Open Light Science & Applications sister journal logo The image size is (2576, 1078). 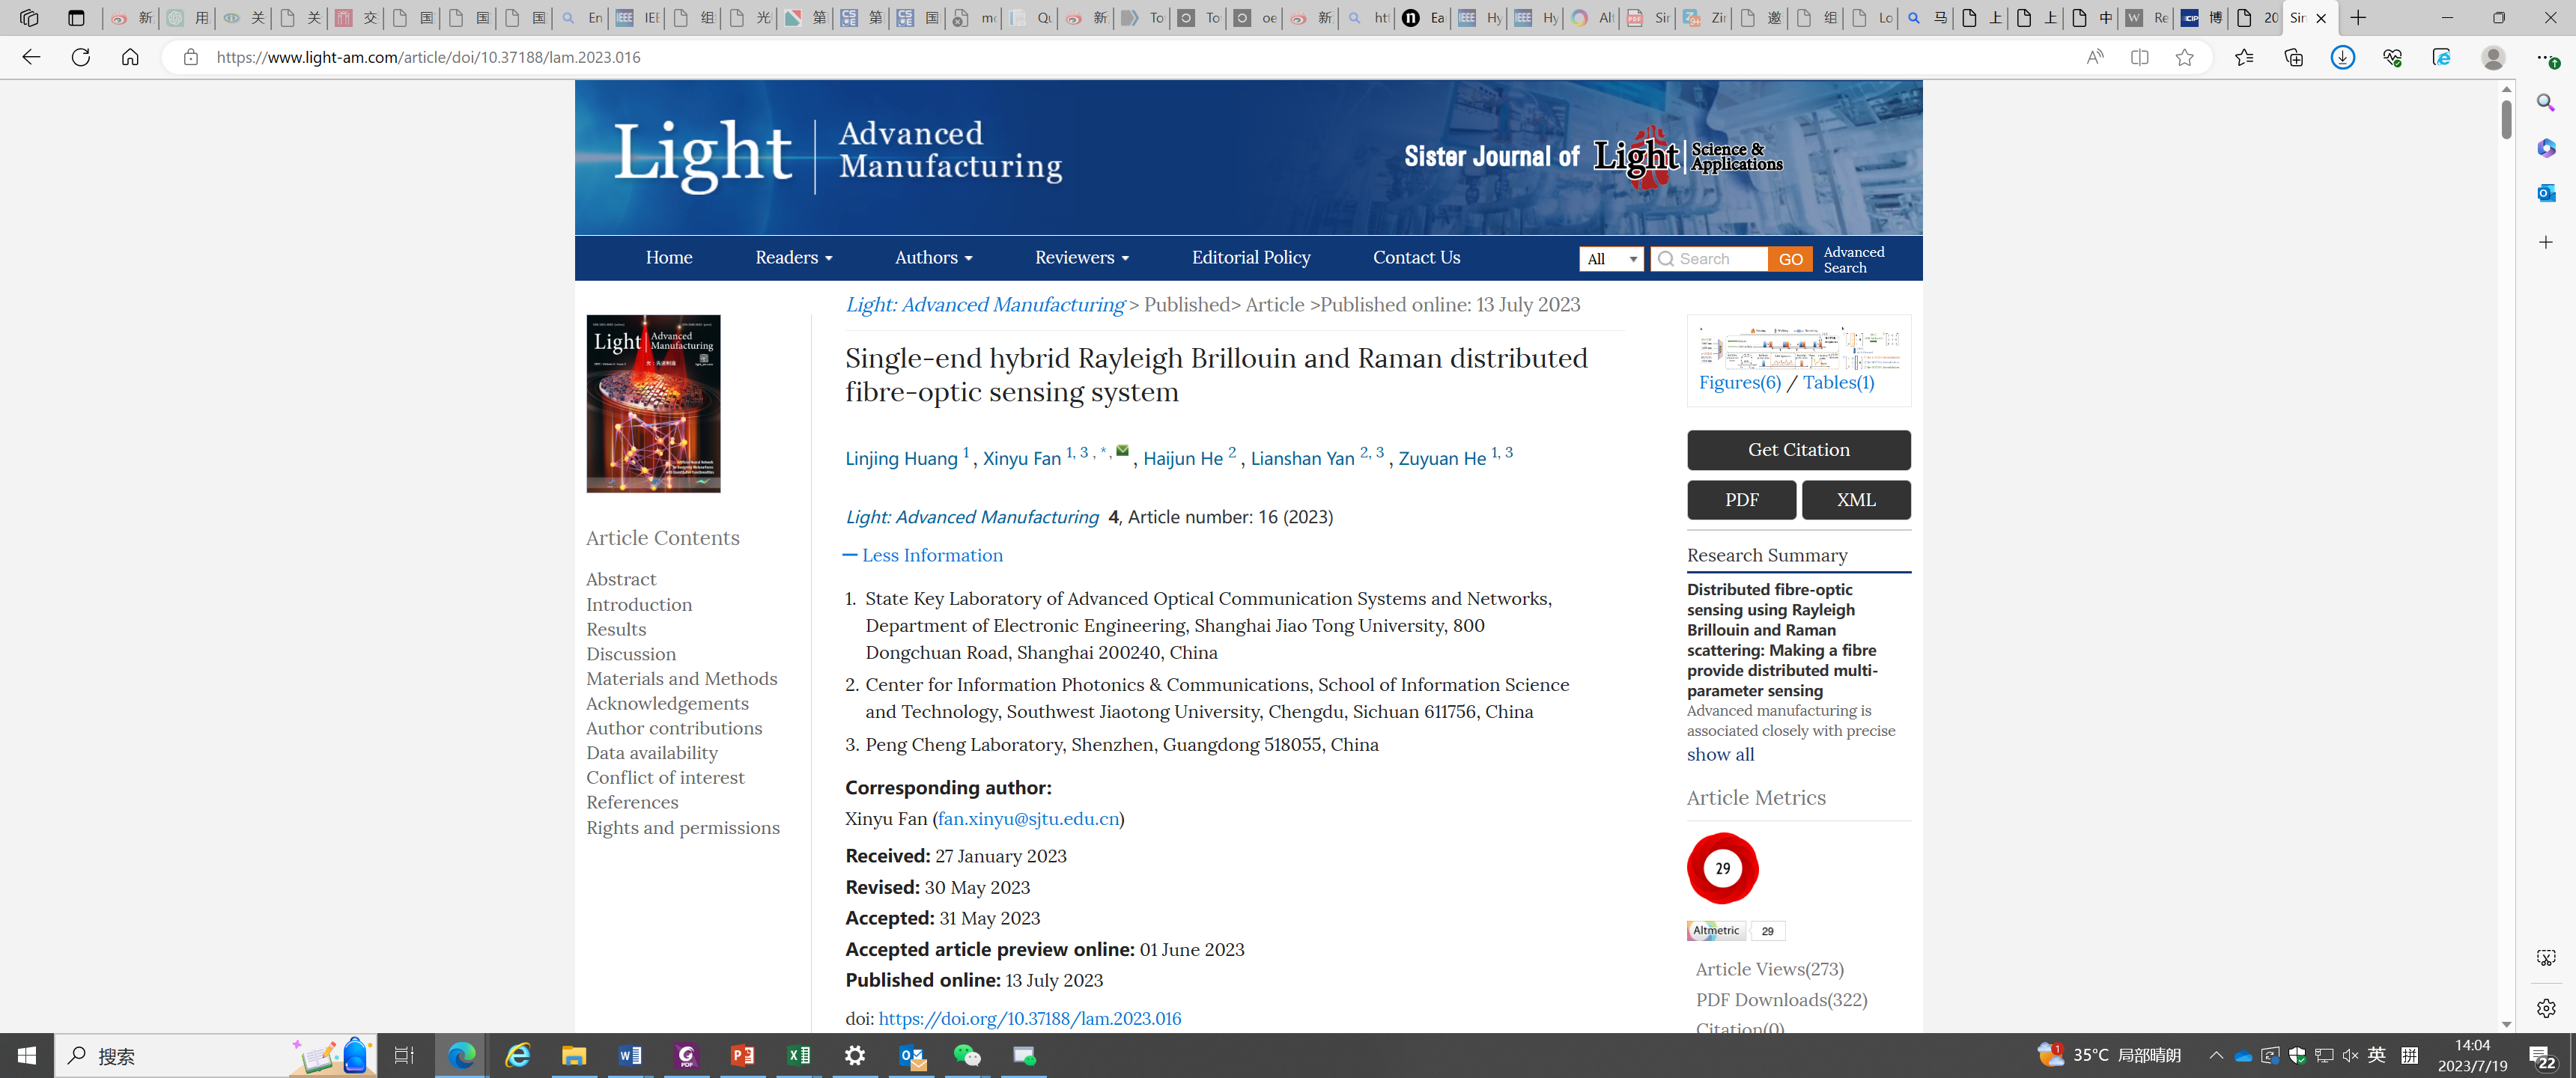point(1687,157)
